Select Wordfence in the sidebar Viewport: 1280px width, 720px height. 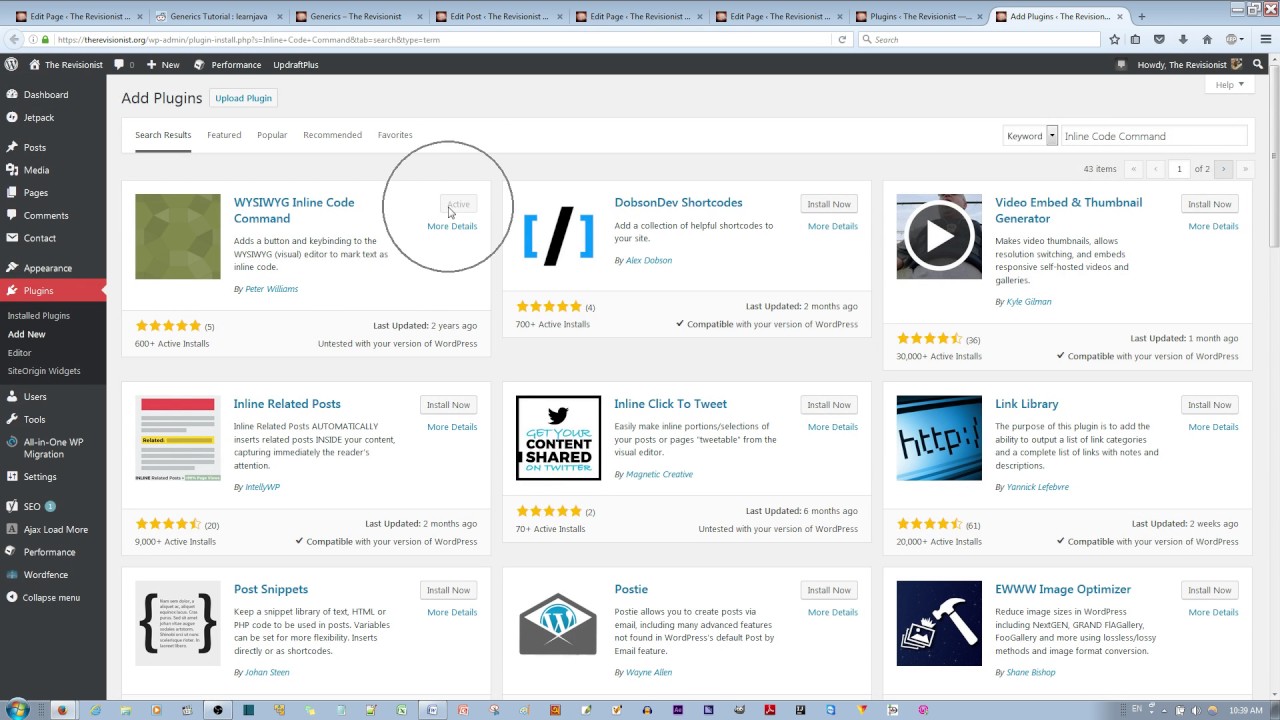coord(45,574)
